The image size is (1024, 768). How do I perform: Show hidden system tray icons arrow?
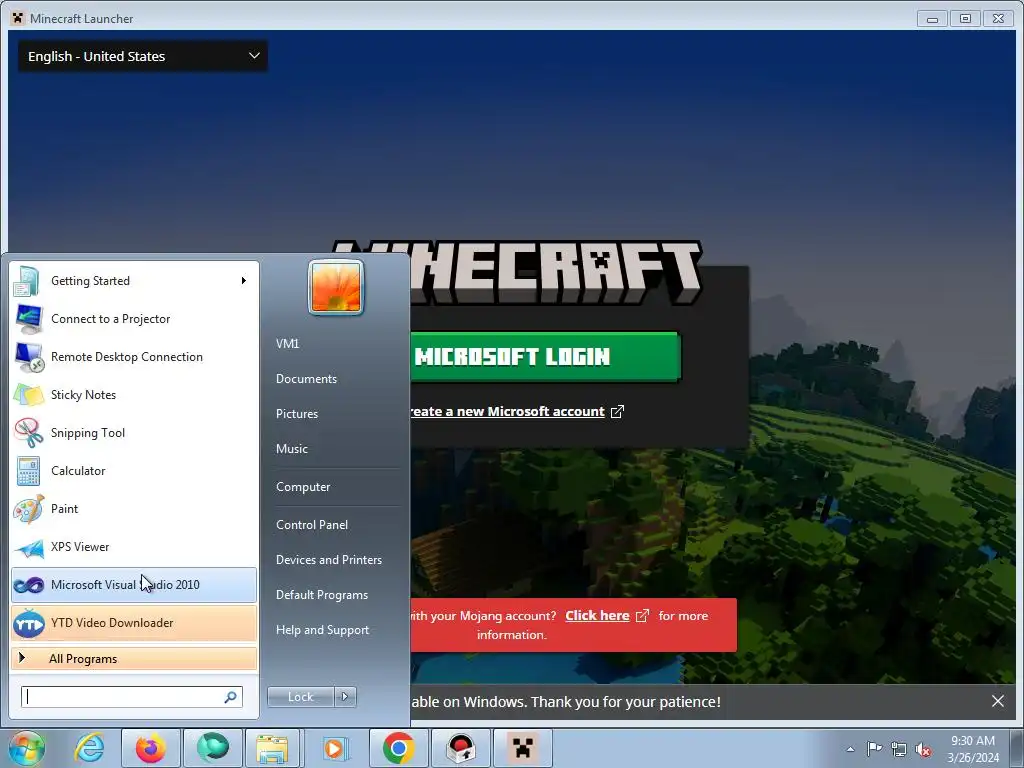click(850, 749)
